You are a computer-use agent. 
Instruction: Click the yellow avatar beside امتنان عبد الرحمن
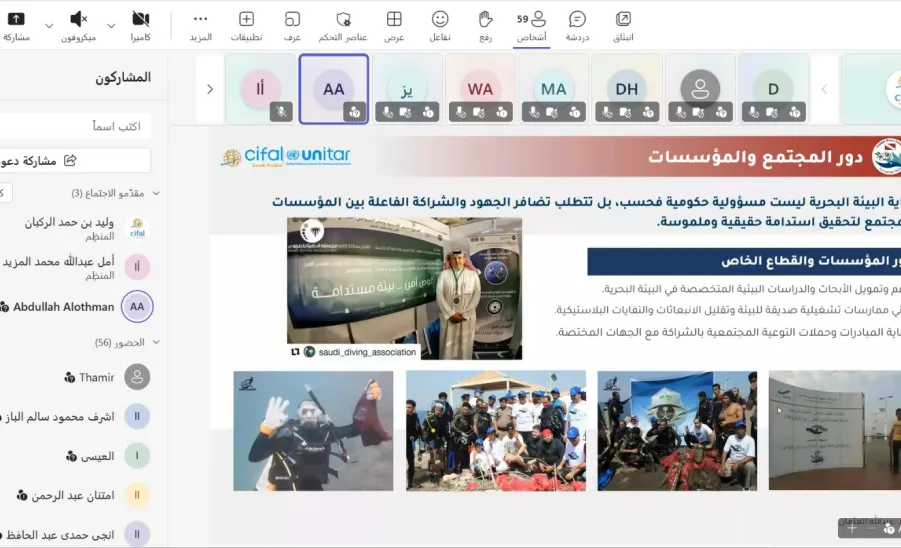137,495
